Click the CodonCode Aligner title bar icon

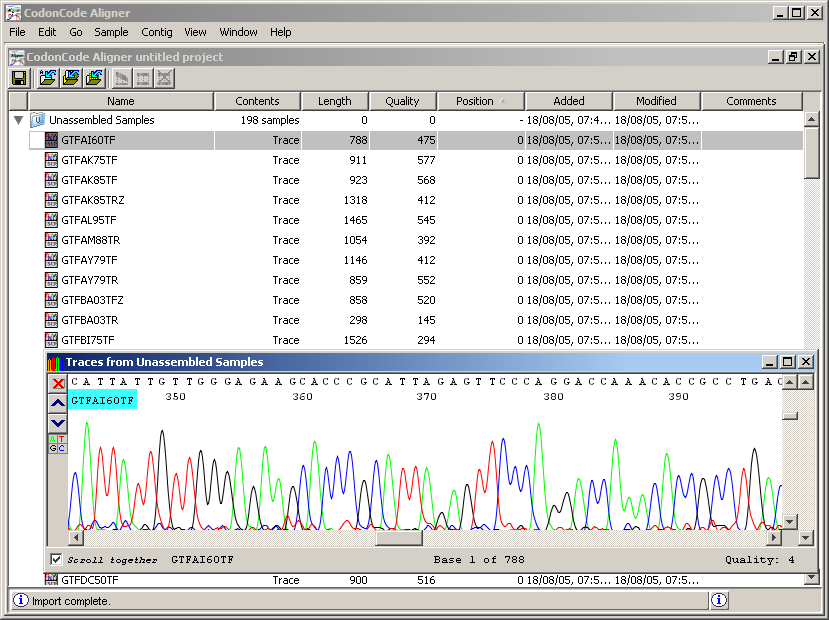pos(13,13)
